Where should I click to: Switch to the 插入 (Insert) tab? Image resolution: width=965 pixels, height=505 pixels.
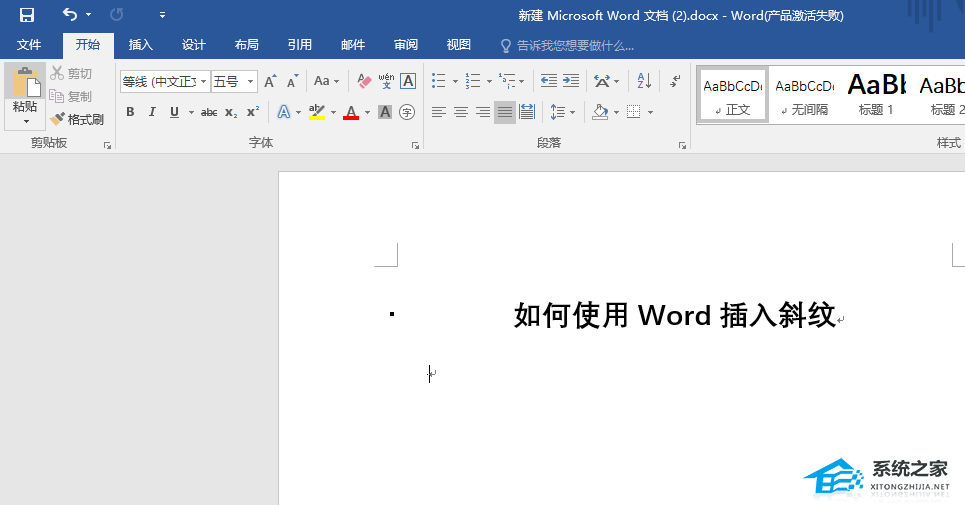pyautogui.click(x=141, y=45)
